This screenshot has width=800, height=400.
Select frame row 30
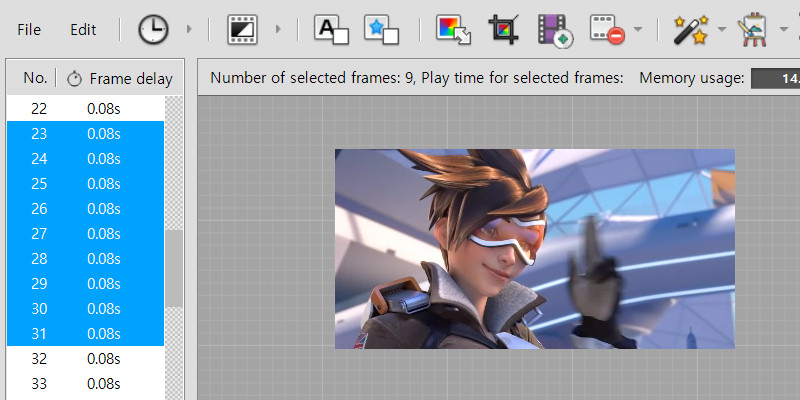(x=86, y=309)
